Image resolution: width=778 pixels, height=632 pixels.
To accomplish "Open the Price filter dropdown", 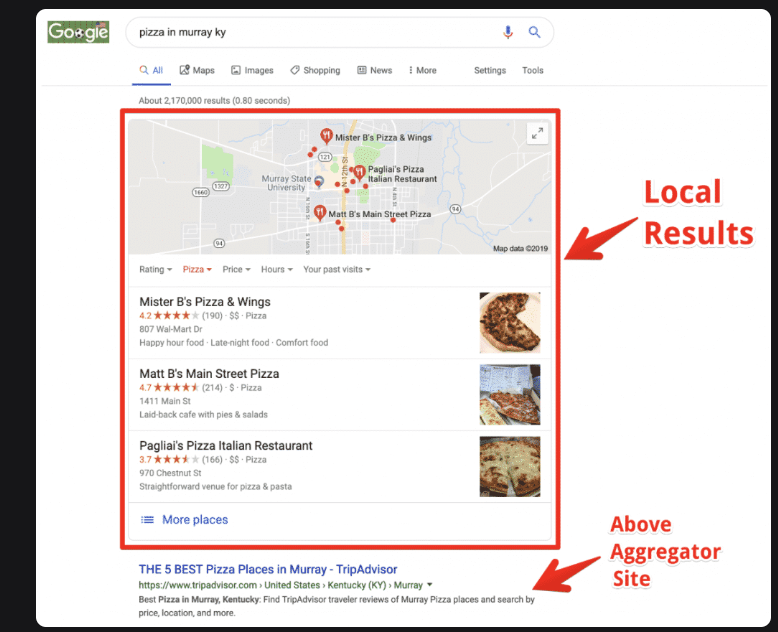I will coord(236,269).
